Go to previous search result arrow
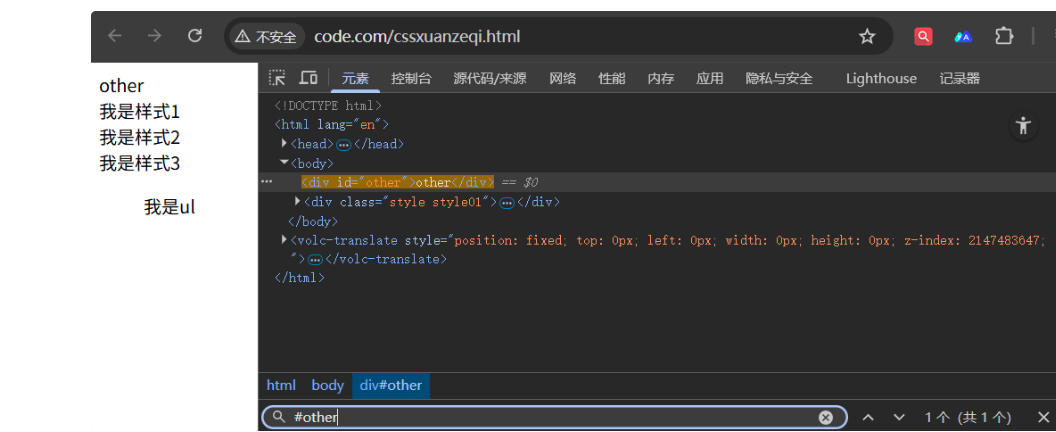1056x432 pixels. 868,417
